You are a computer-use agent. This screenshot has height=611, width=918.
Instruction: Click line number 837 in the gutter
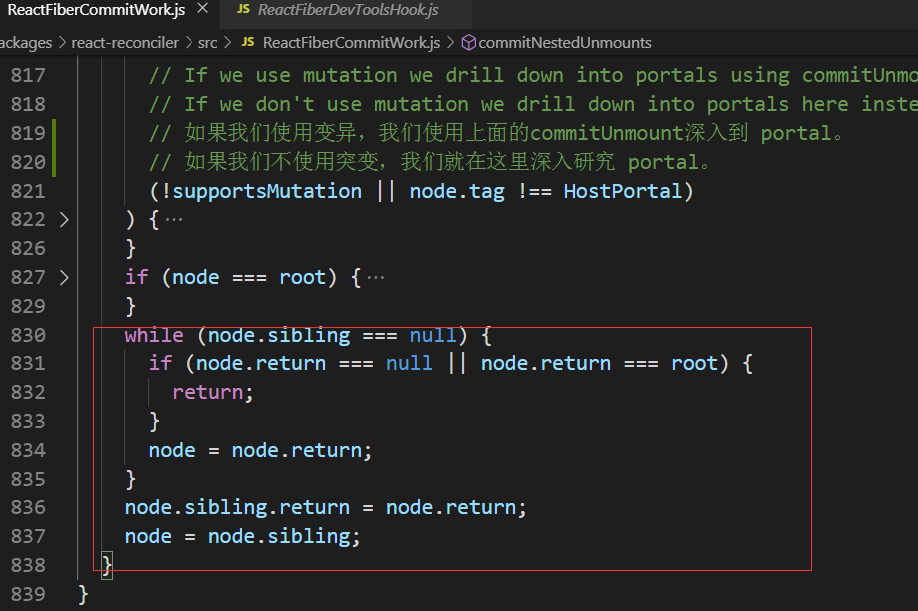coord(28,537)
